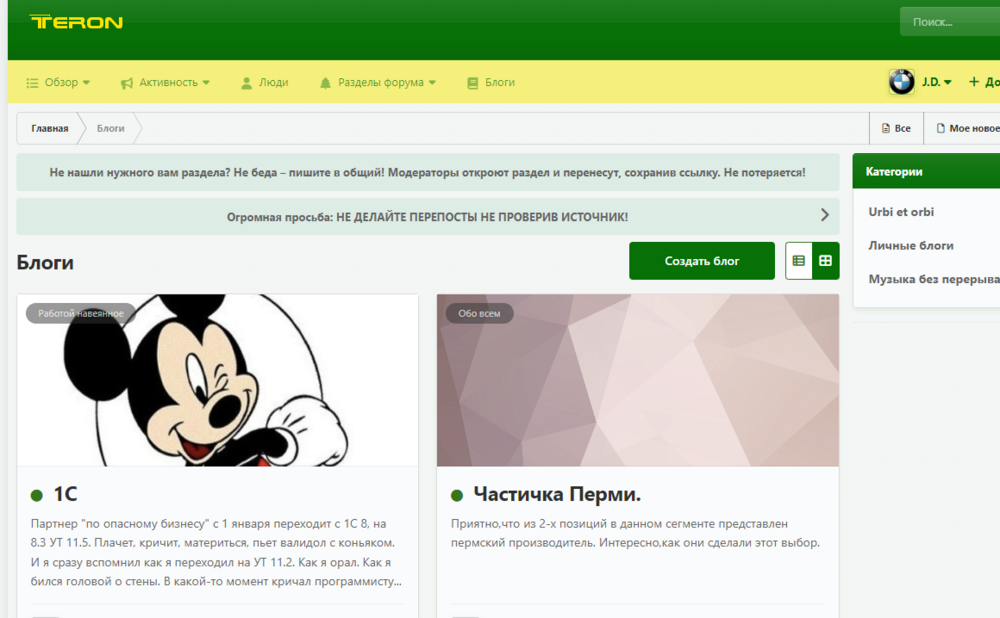
Task: Open the Обзор dropdown menu
Action: 58,82
